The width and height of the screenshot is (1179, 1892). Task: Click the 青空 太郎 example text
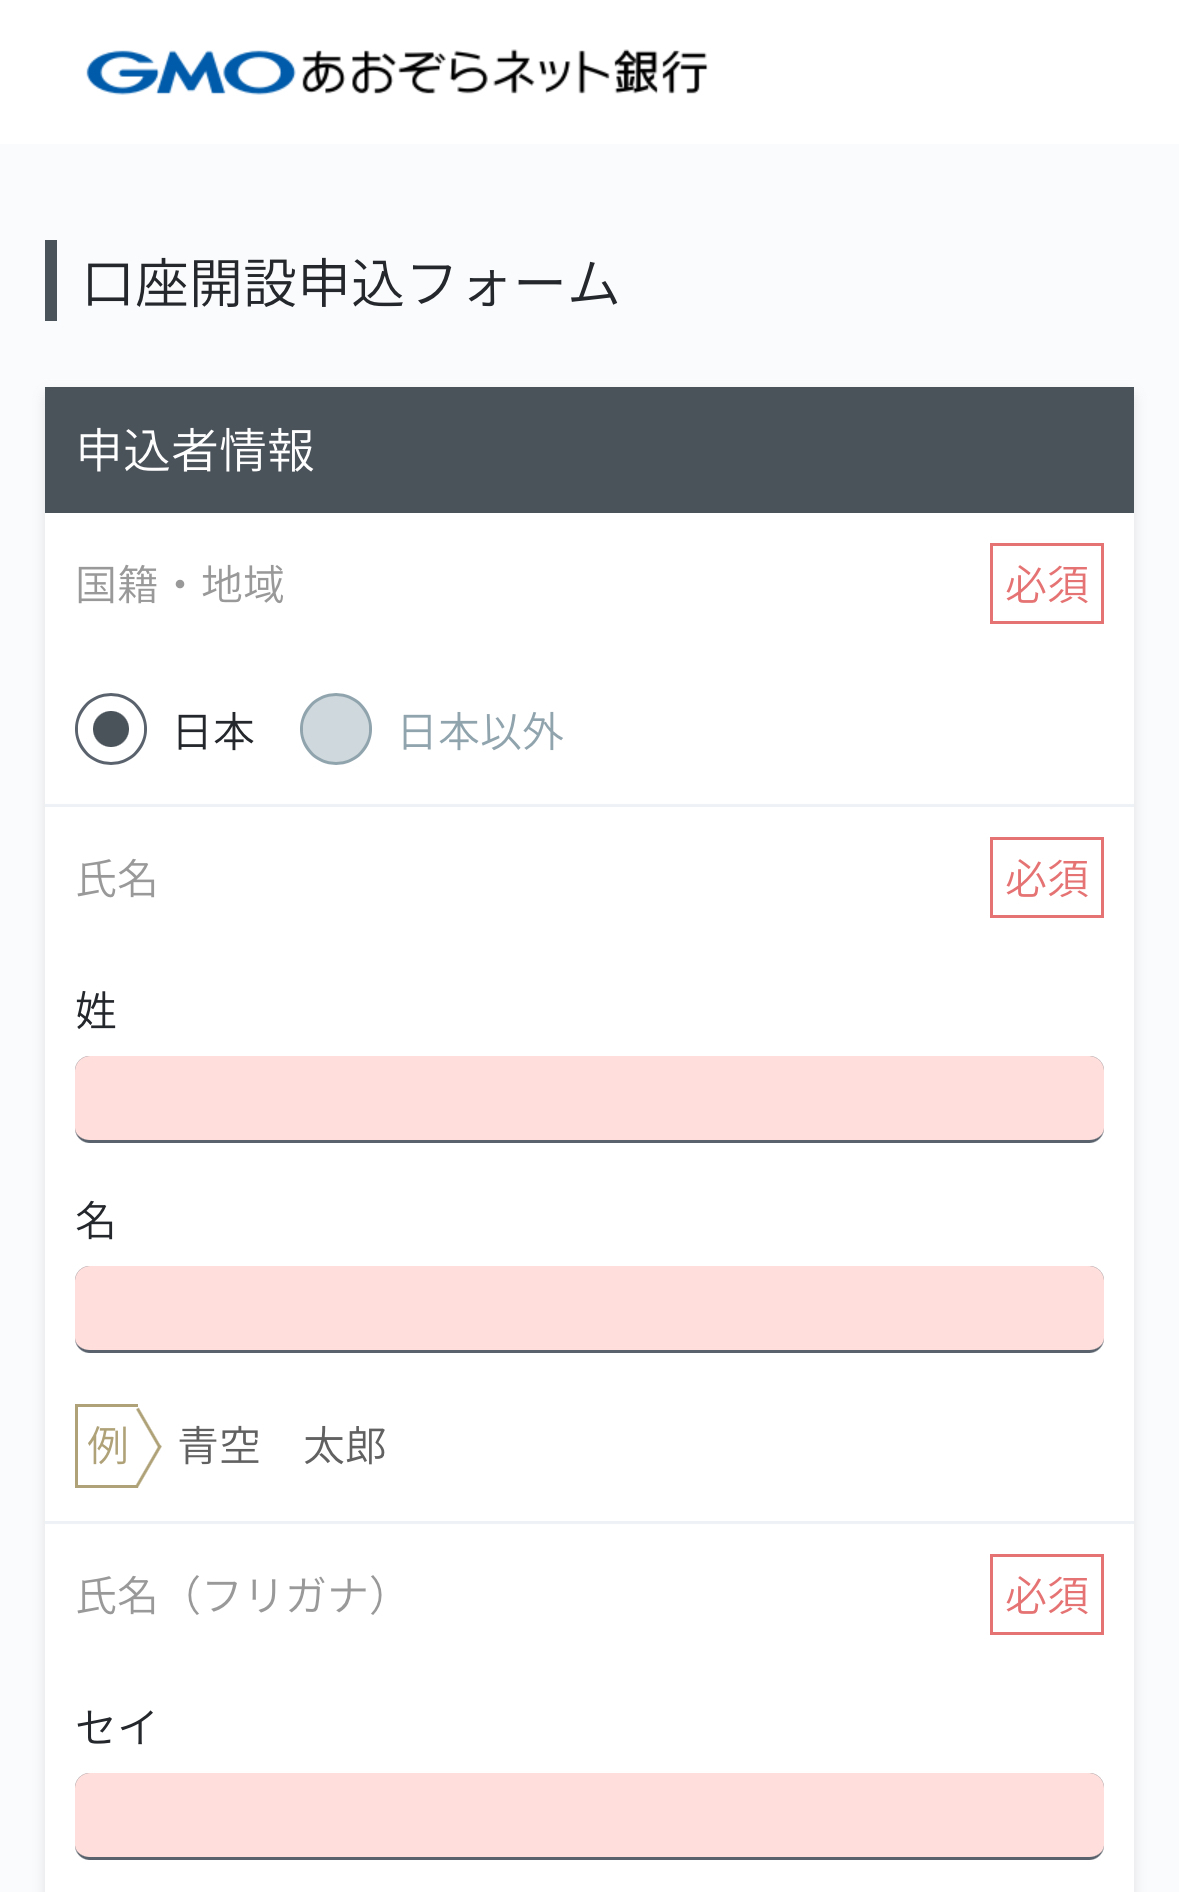point(282,1446)
